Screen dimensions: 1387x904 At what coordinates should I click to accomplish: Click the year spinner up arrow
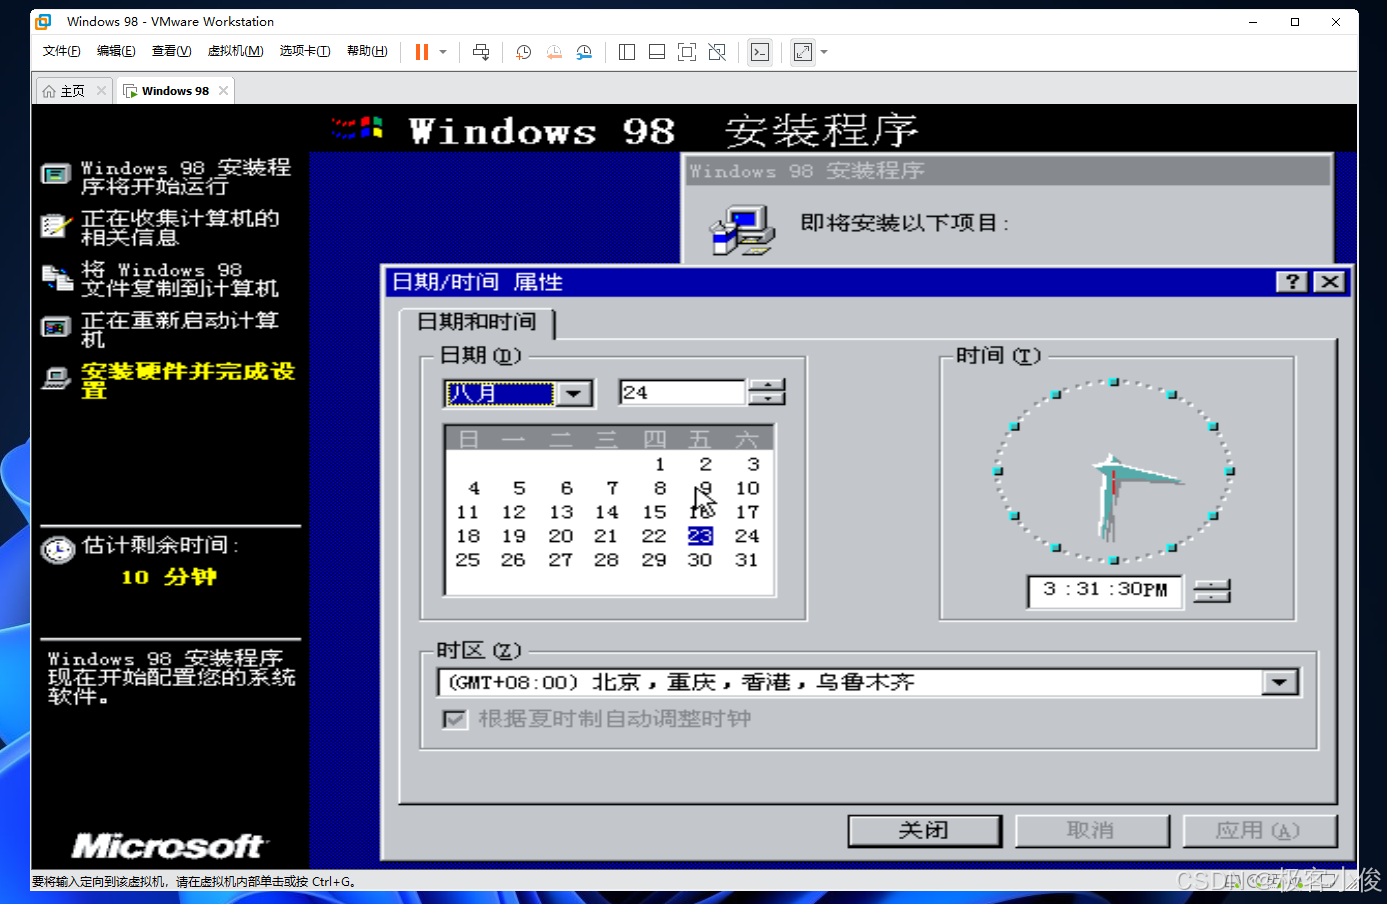(x=767, y=386)
